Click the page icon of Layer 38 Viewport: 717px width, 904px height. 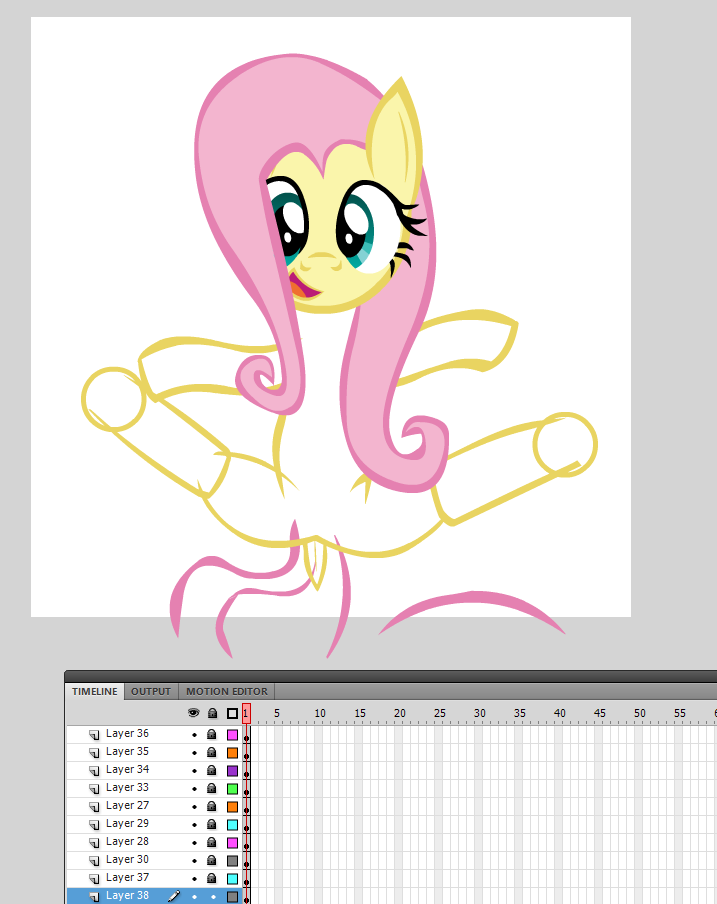(x=94, y=897)
